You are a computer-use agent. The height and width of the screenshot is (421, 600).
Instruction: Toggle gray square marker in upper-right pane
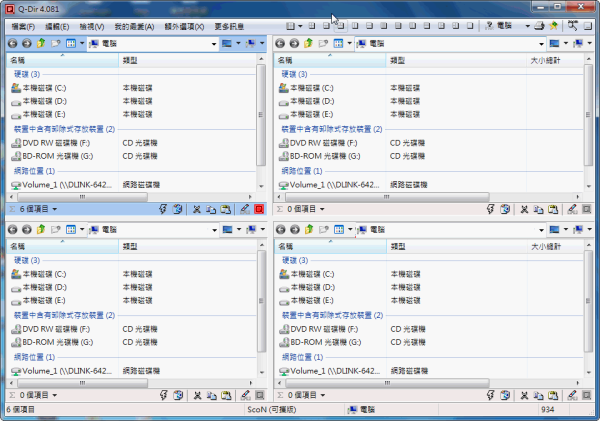click(587, 209)
